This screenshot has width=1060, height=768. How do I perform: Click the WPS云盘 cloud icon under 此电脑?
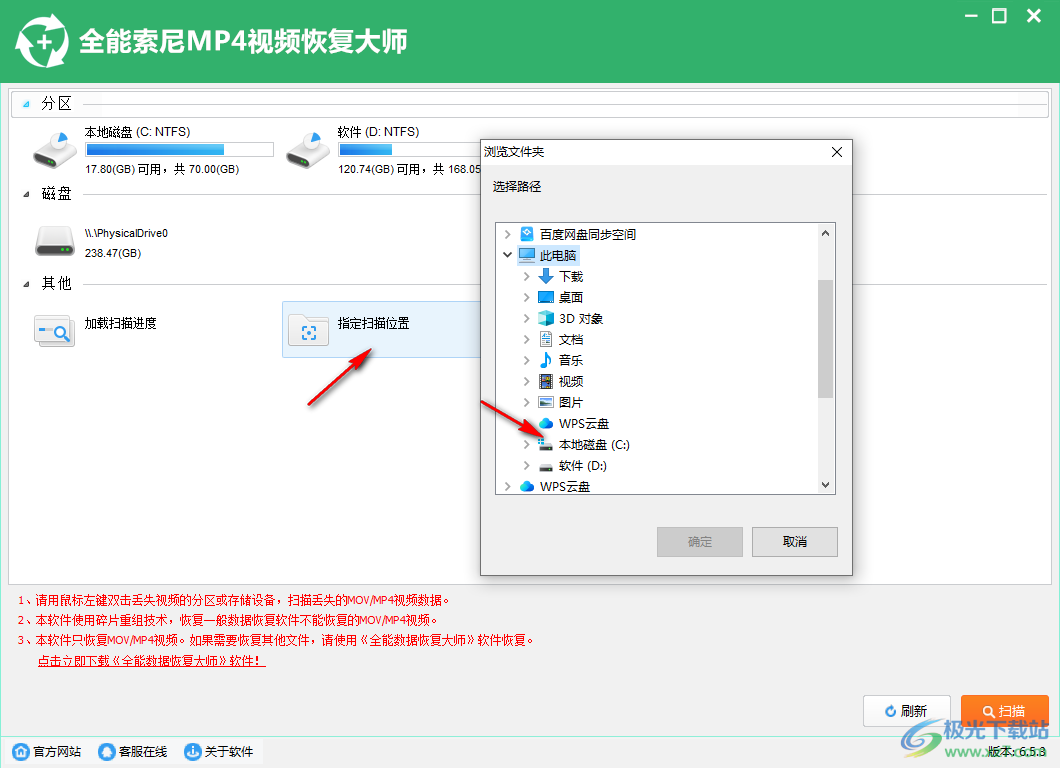pyautogui.click(x=546, y=423)
